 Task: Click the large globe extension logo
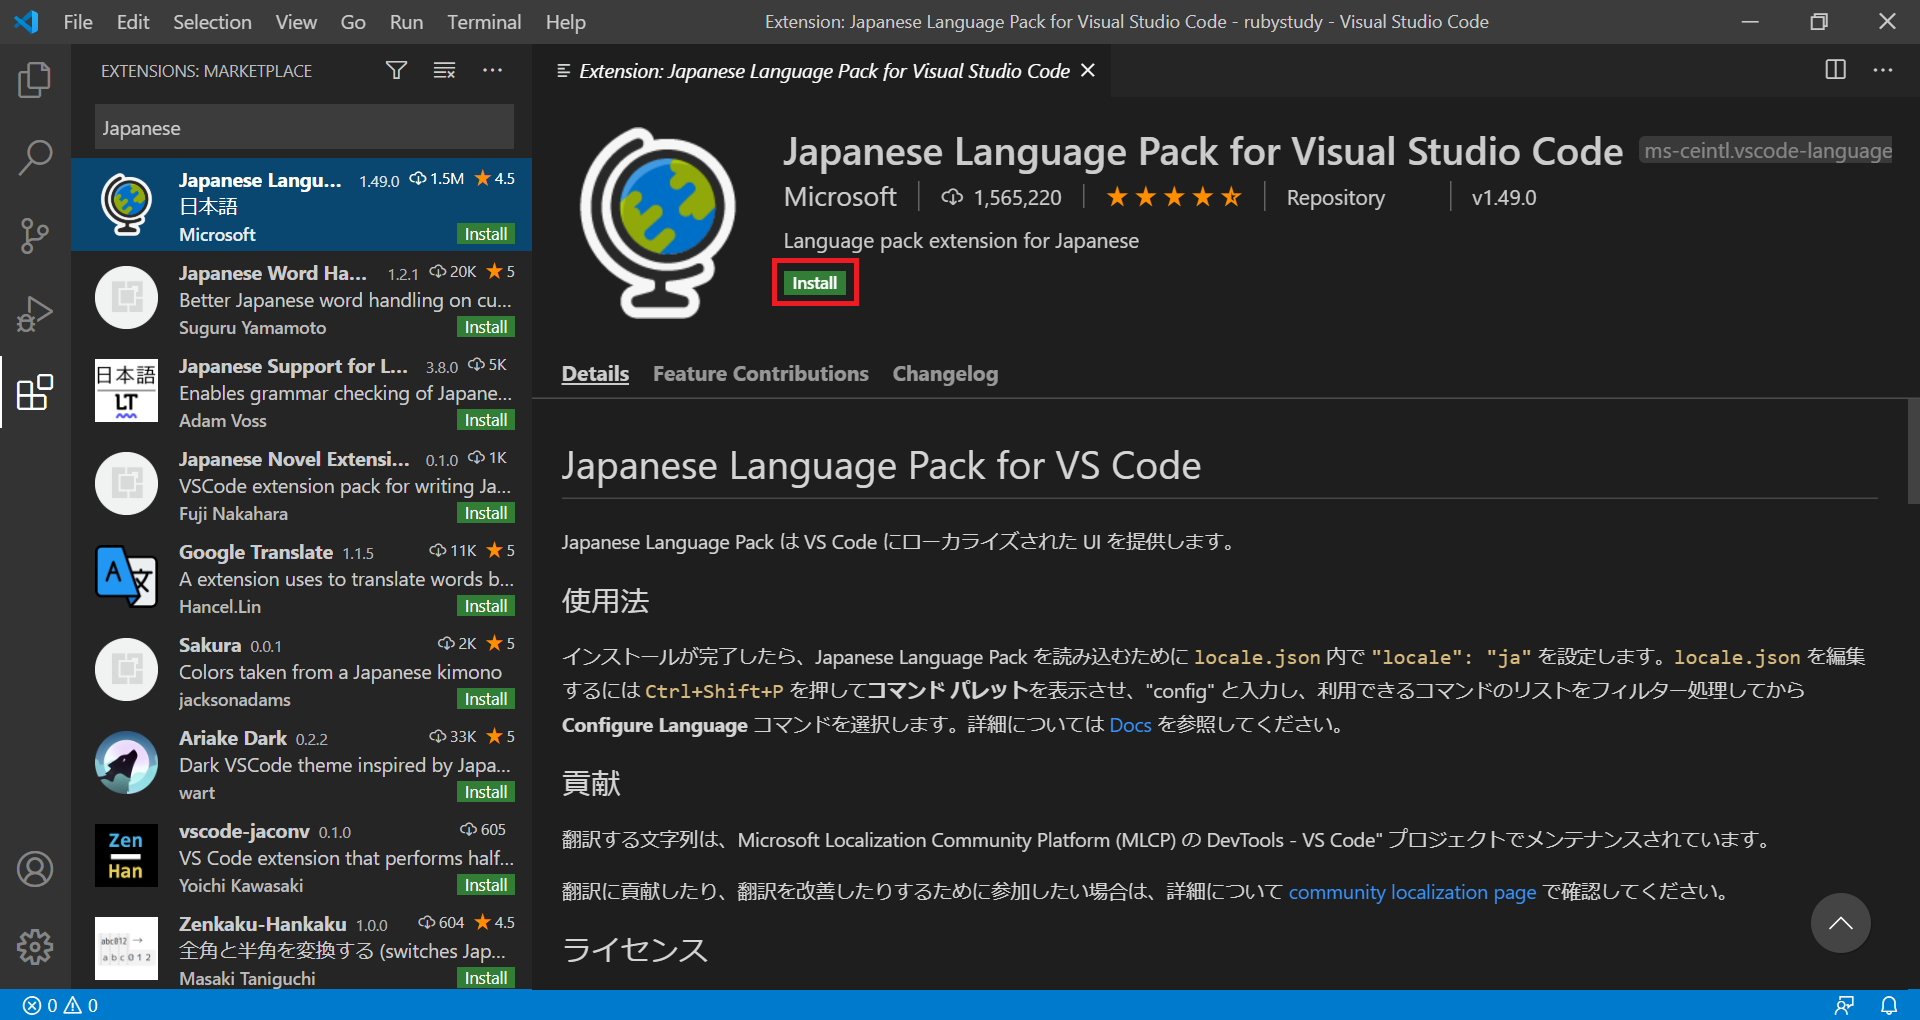point(658,222)
